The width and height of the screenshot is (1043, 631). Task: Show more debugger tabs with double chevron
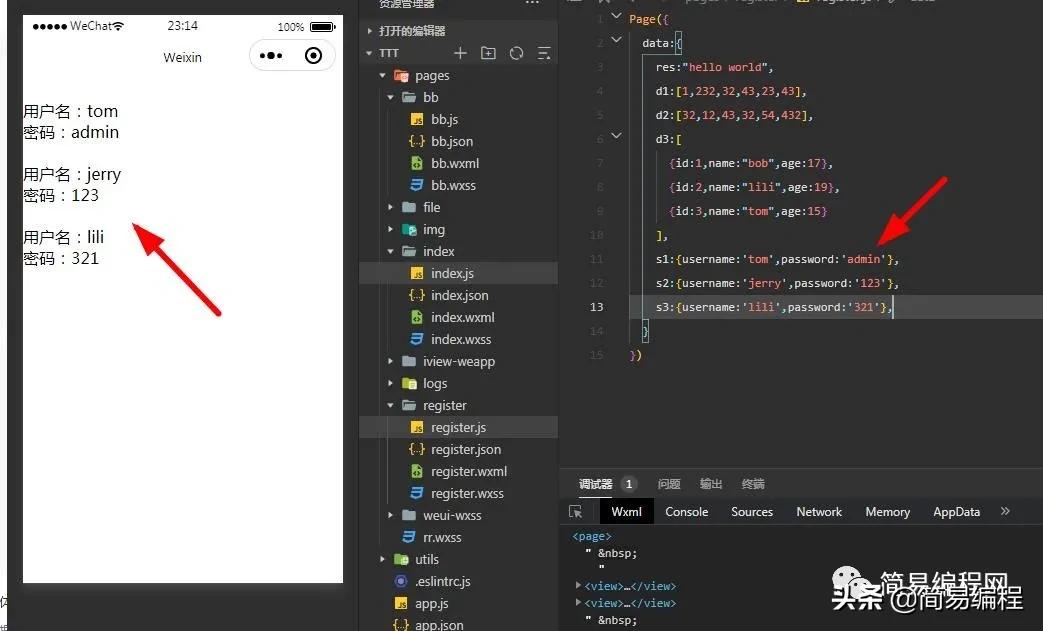1005,511
